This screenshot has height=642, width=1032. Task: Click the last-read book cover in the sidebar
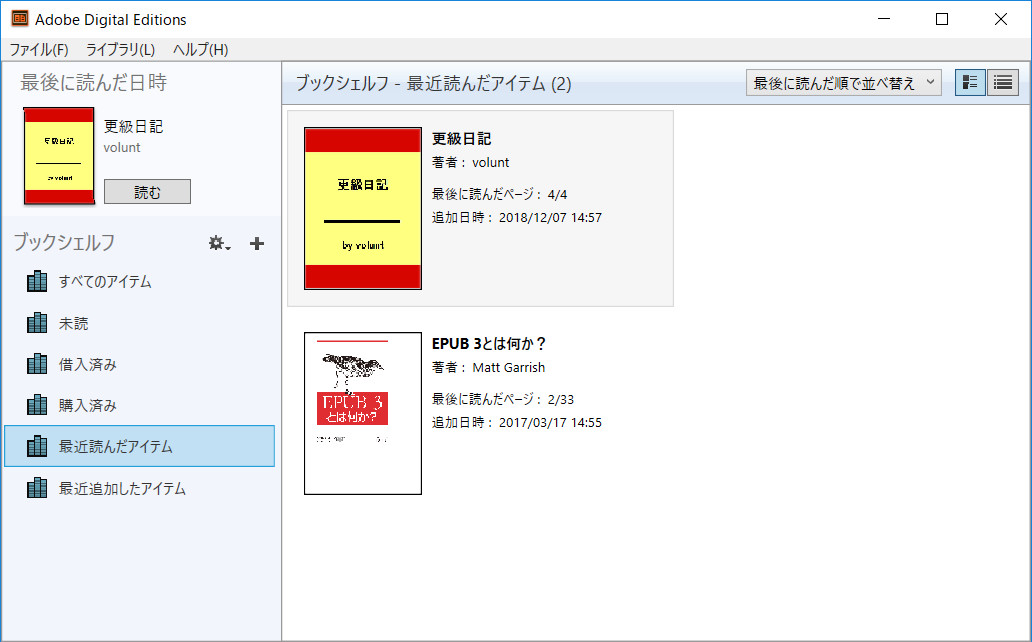(x=58, y=155)
